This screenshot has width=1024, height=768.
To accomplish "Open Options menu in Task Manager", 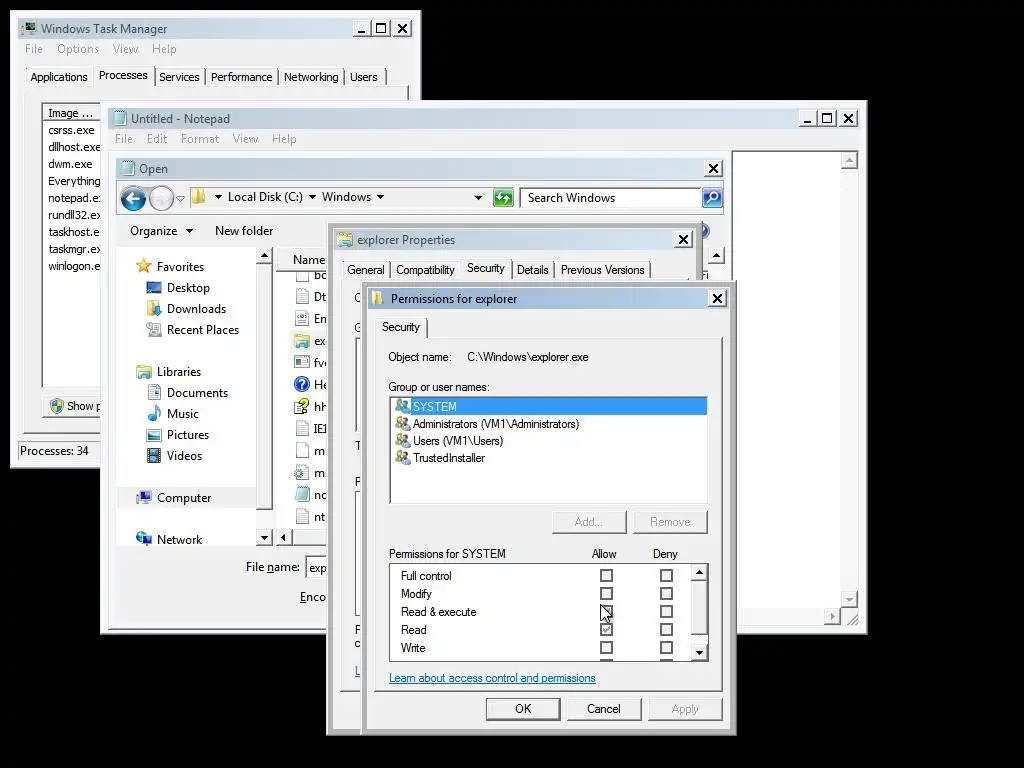I will 78,49.
